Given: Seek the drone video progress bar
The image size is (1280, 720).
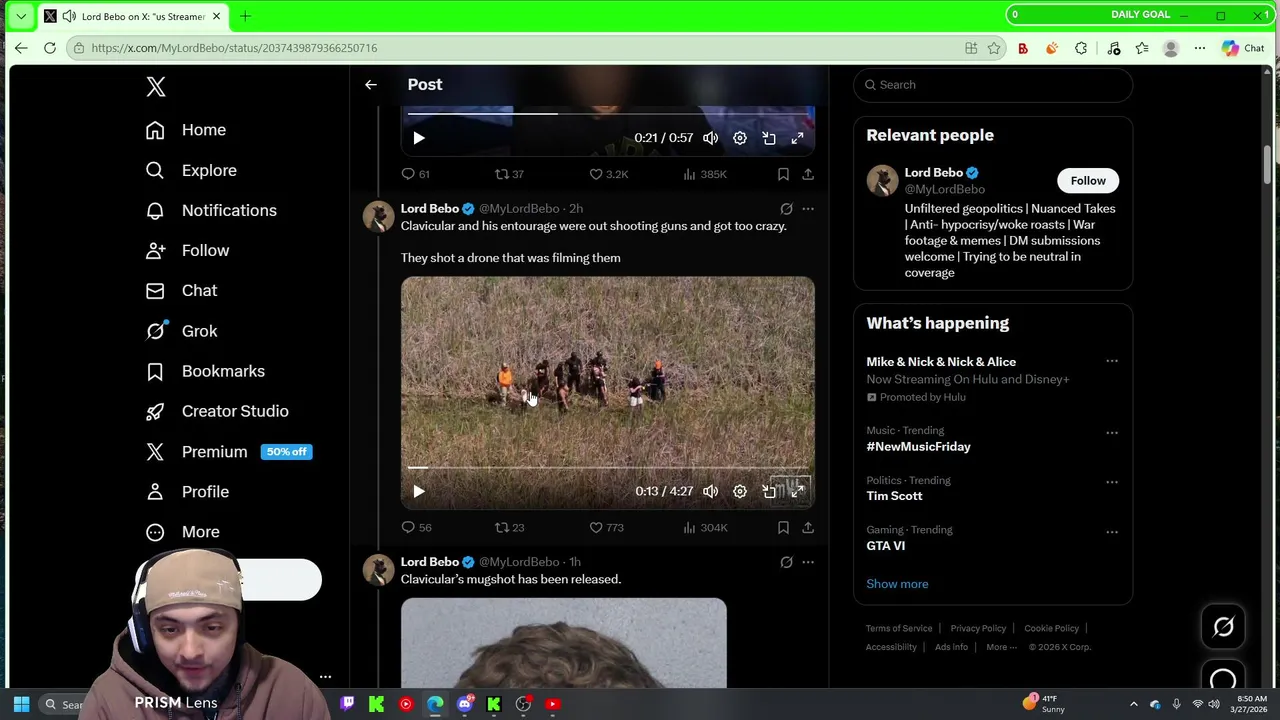Looking at the screenshot, I should (608, 467).
